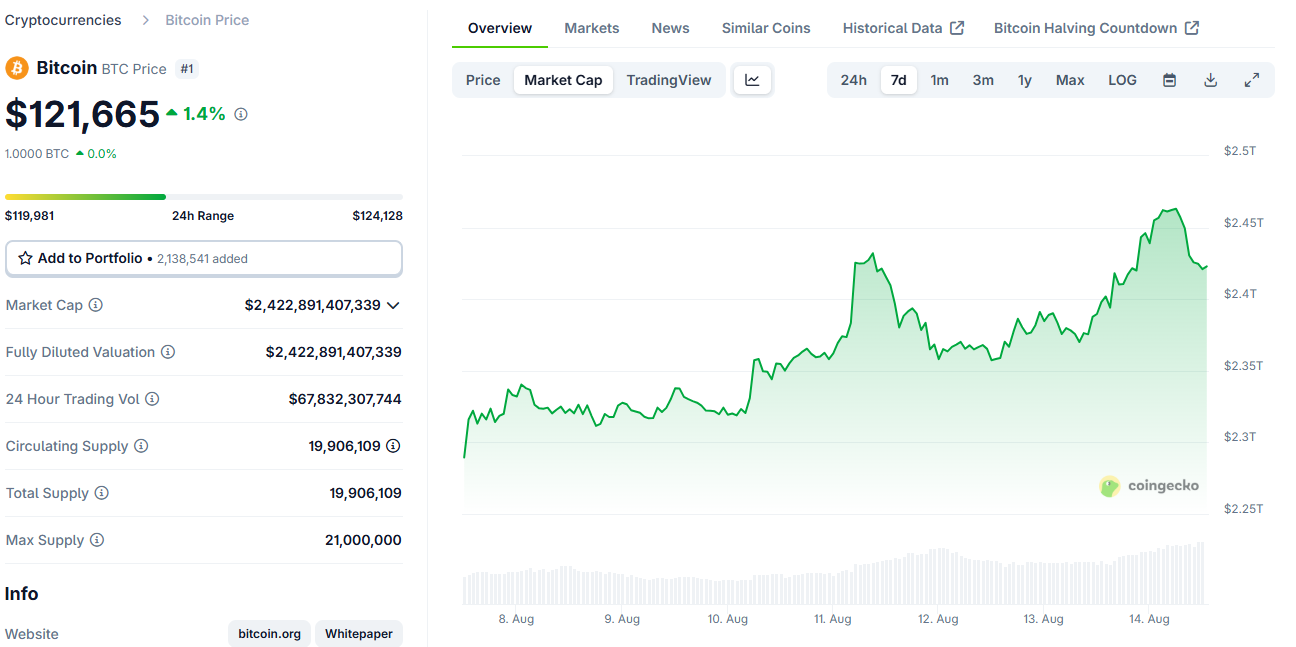Click Bitcoin Price breadcrumb

tap(207, 20)
